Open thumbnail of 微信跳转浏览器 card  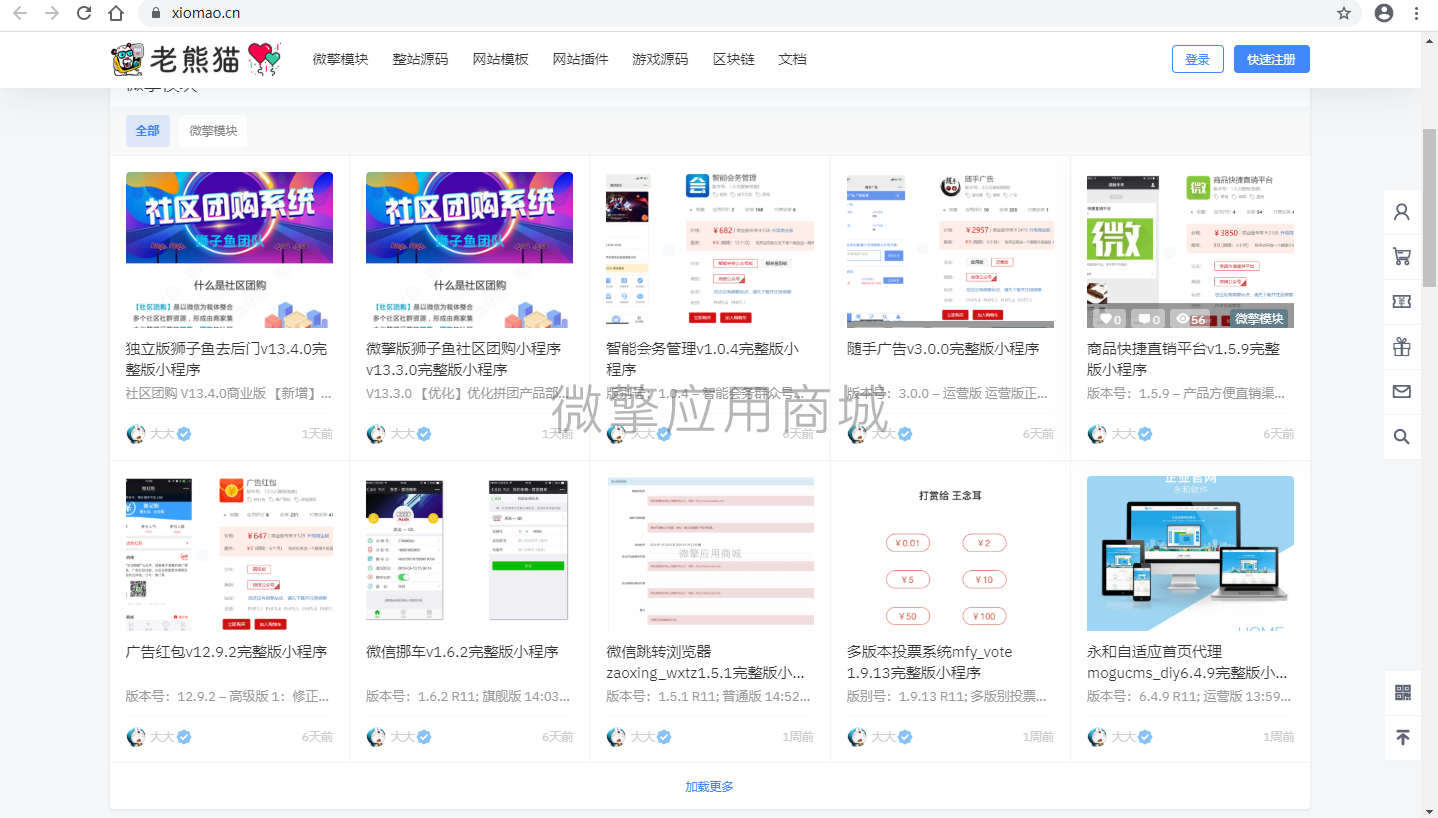pos(710,553)
